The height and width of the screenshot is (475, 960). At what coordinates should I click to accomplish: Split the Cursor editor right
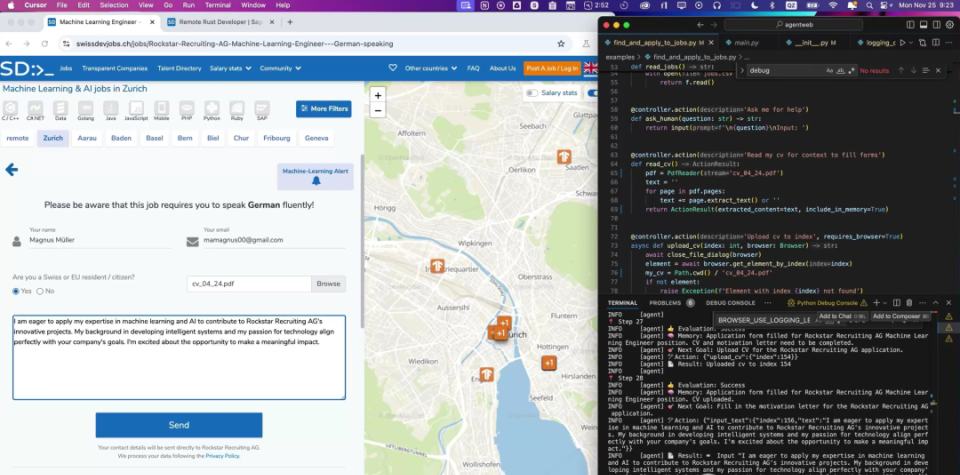936,42
